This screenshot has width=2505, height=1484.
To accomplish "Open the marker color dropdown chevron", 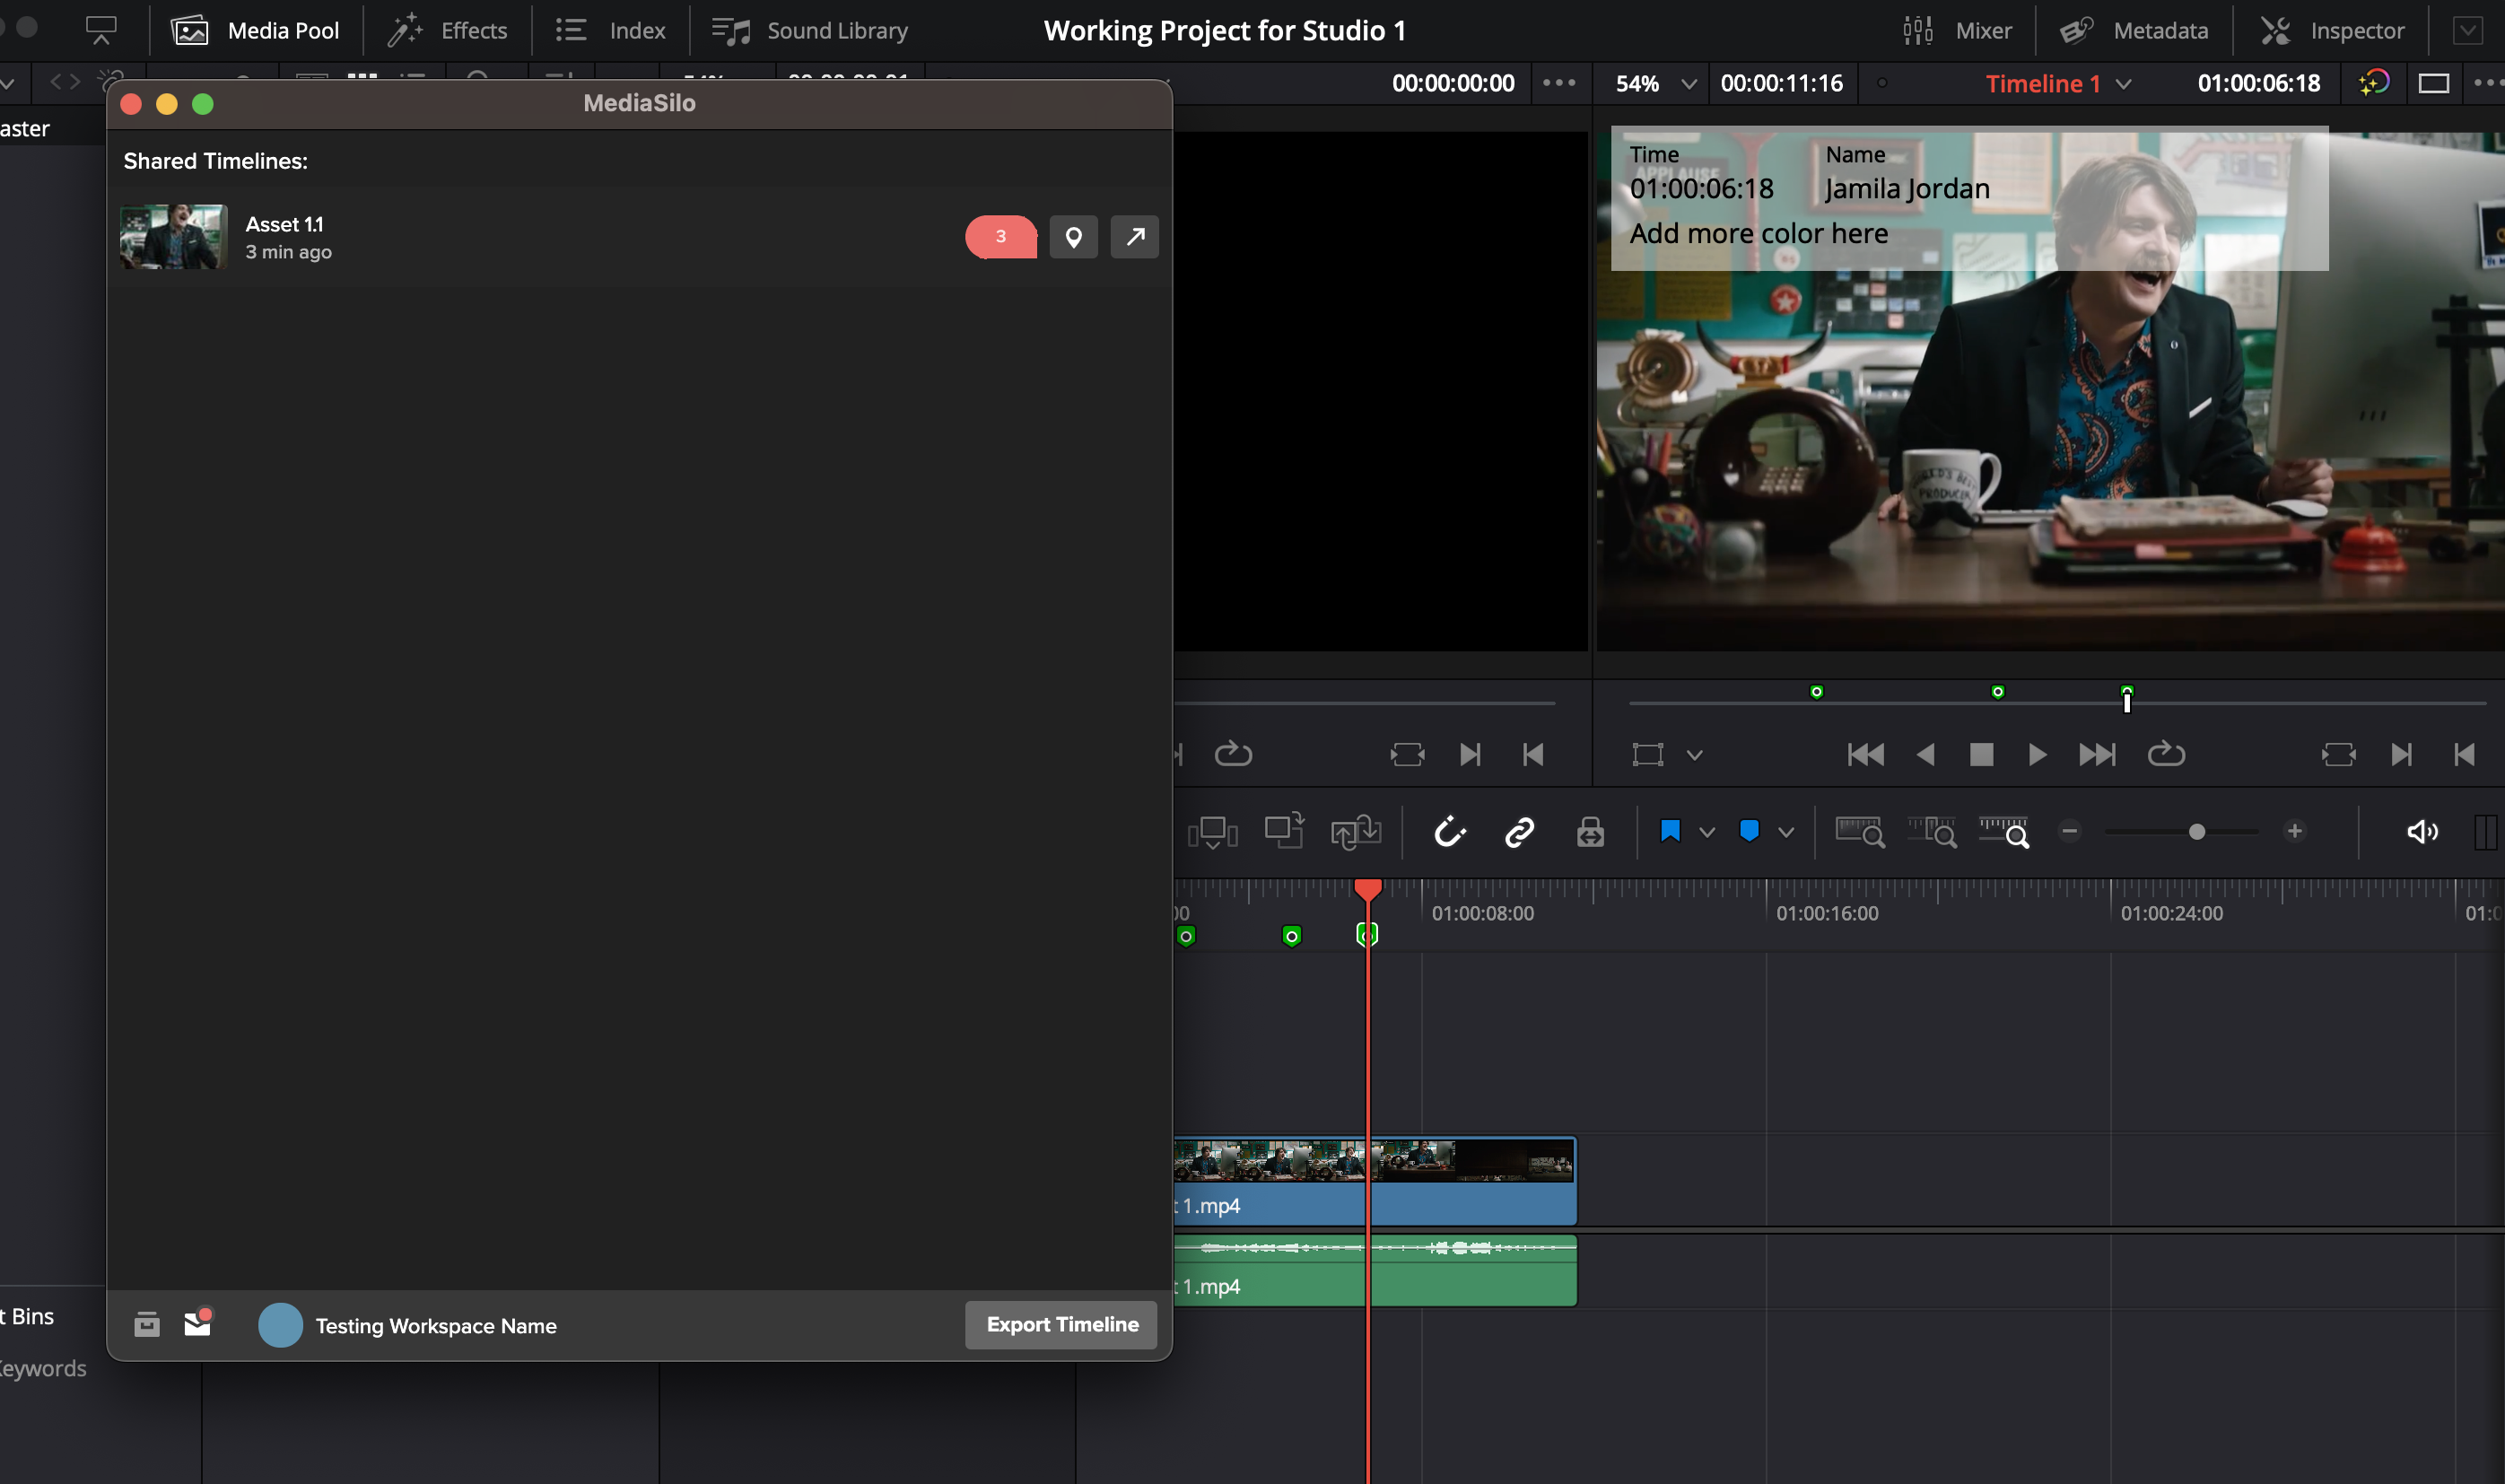I will (x=1786, y=831).
